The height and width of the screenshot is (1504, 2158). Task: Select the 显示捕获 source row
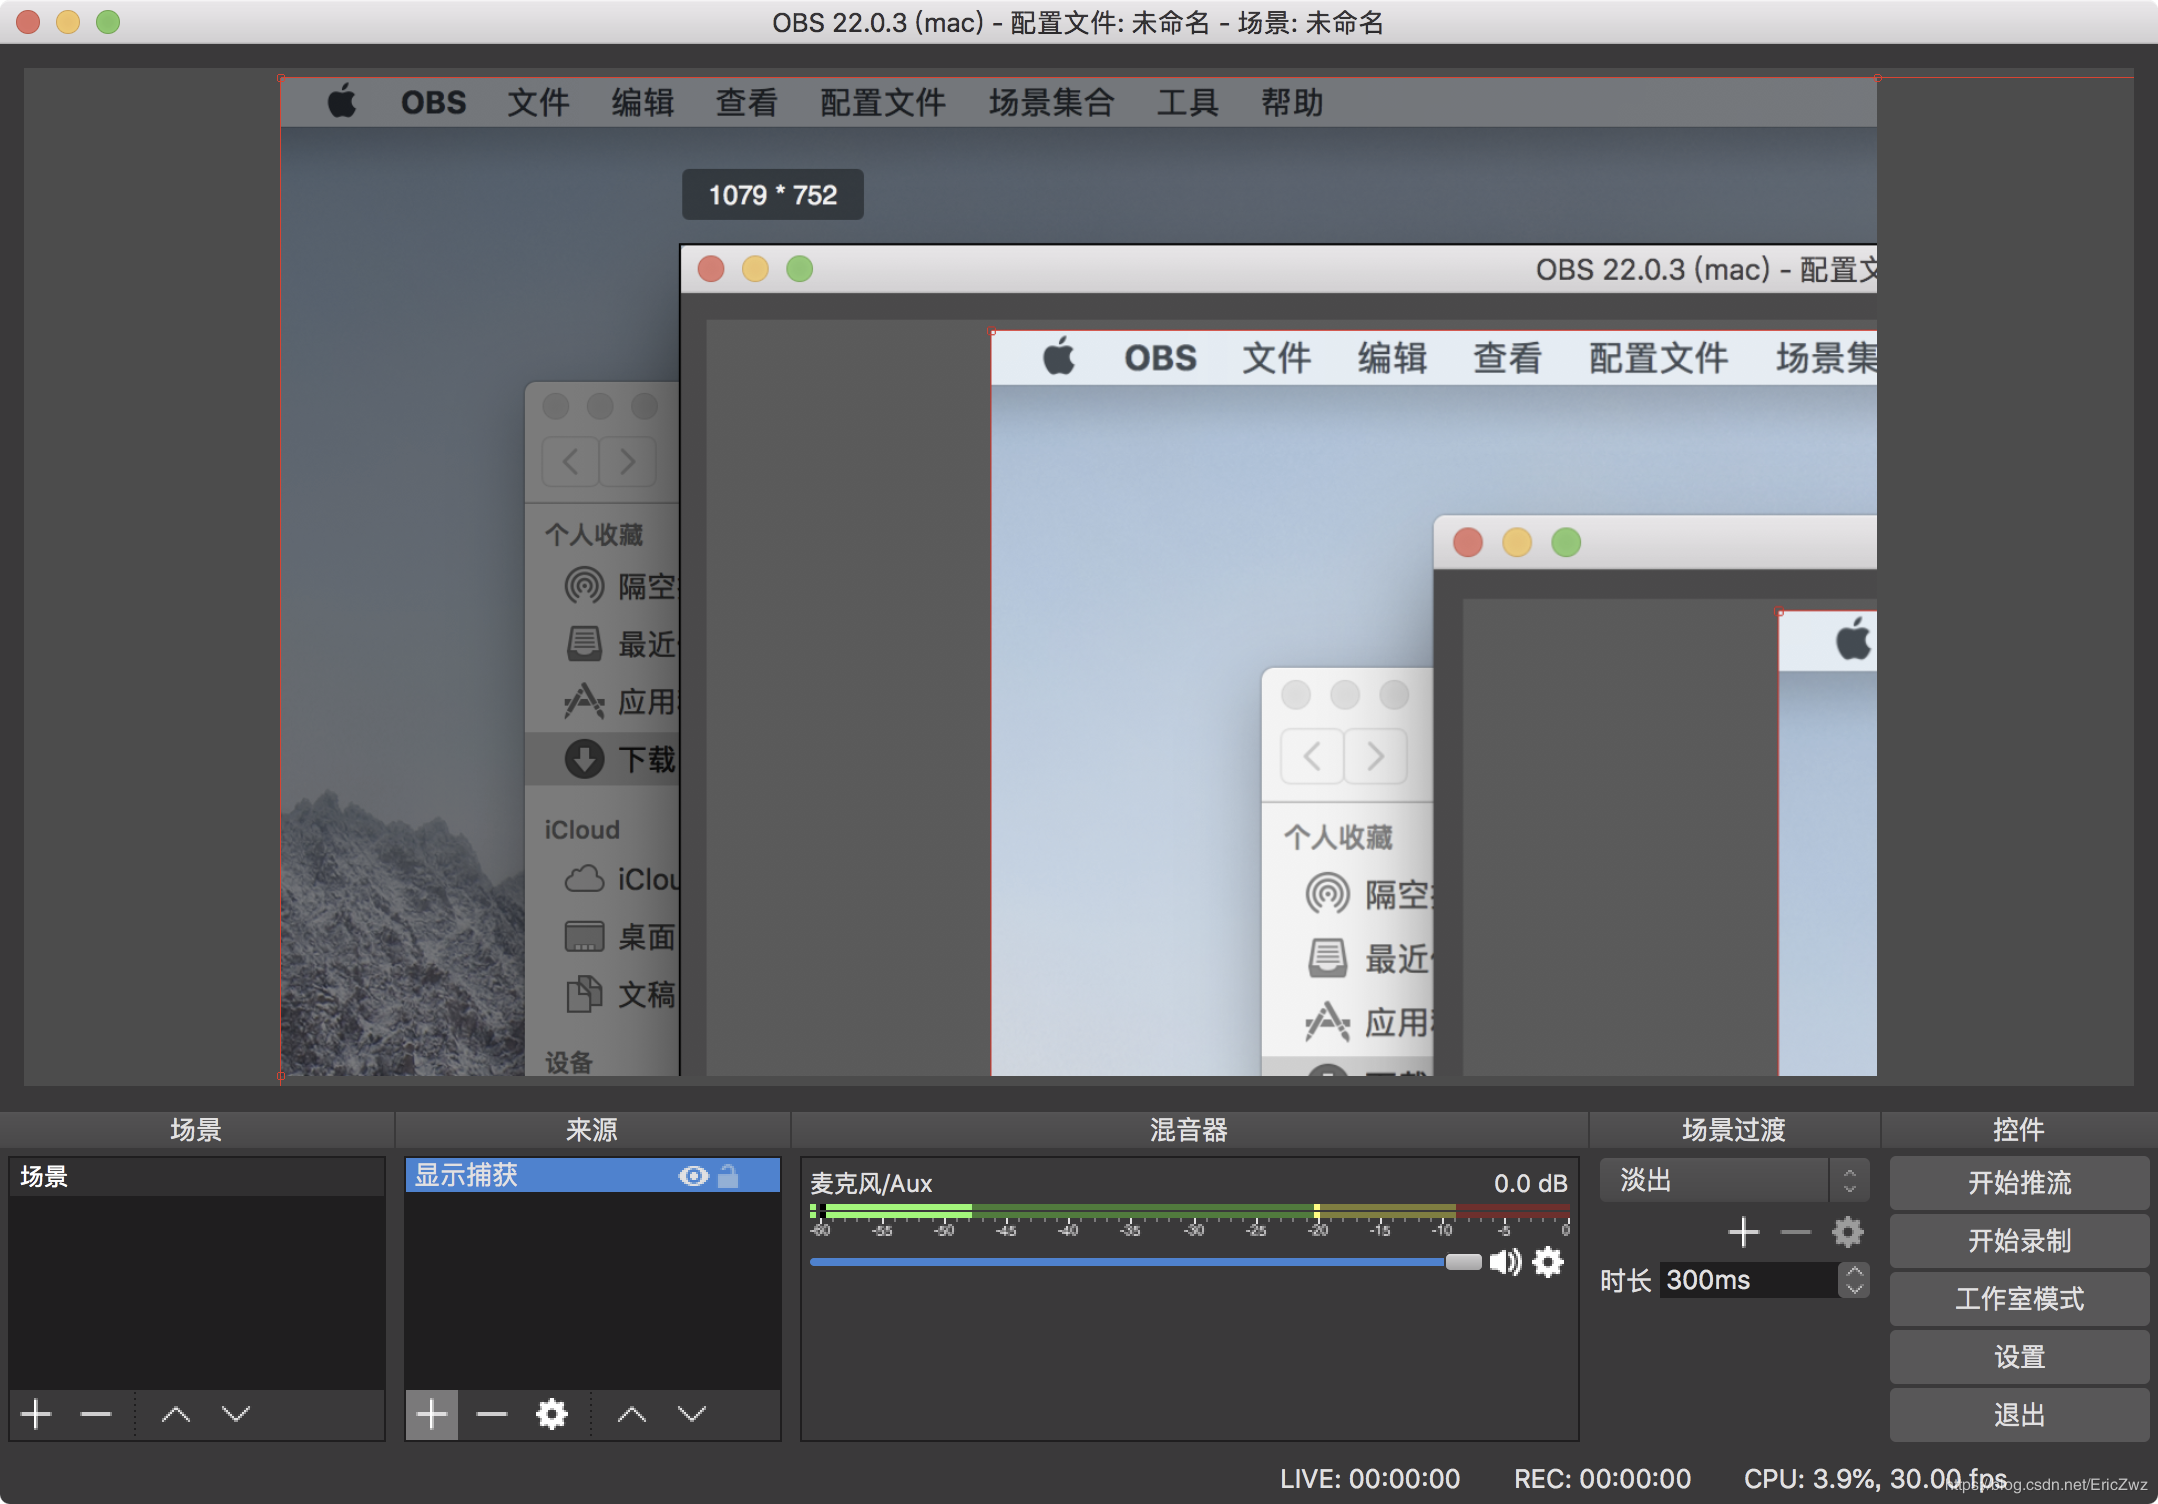click(592, 1176)
